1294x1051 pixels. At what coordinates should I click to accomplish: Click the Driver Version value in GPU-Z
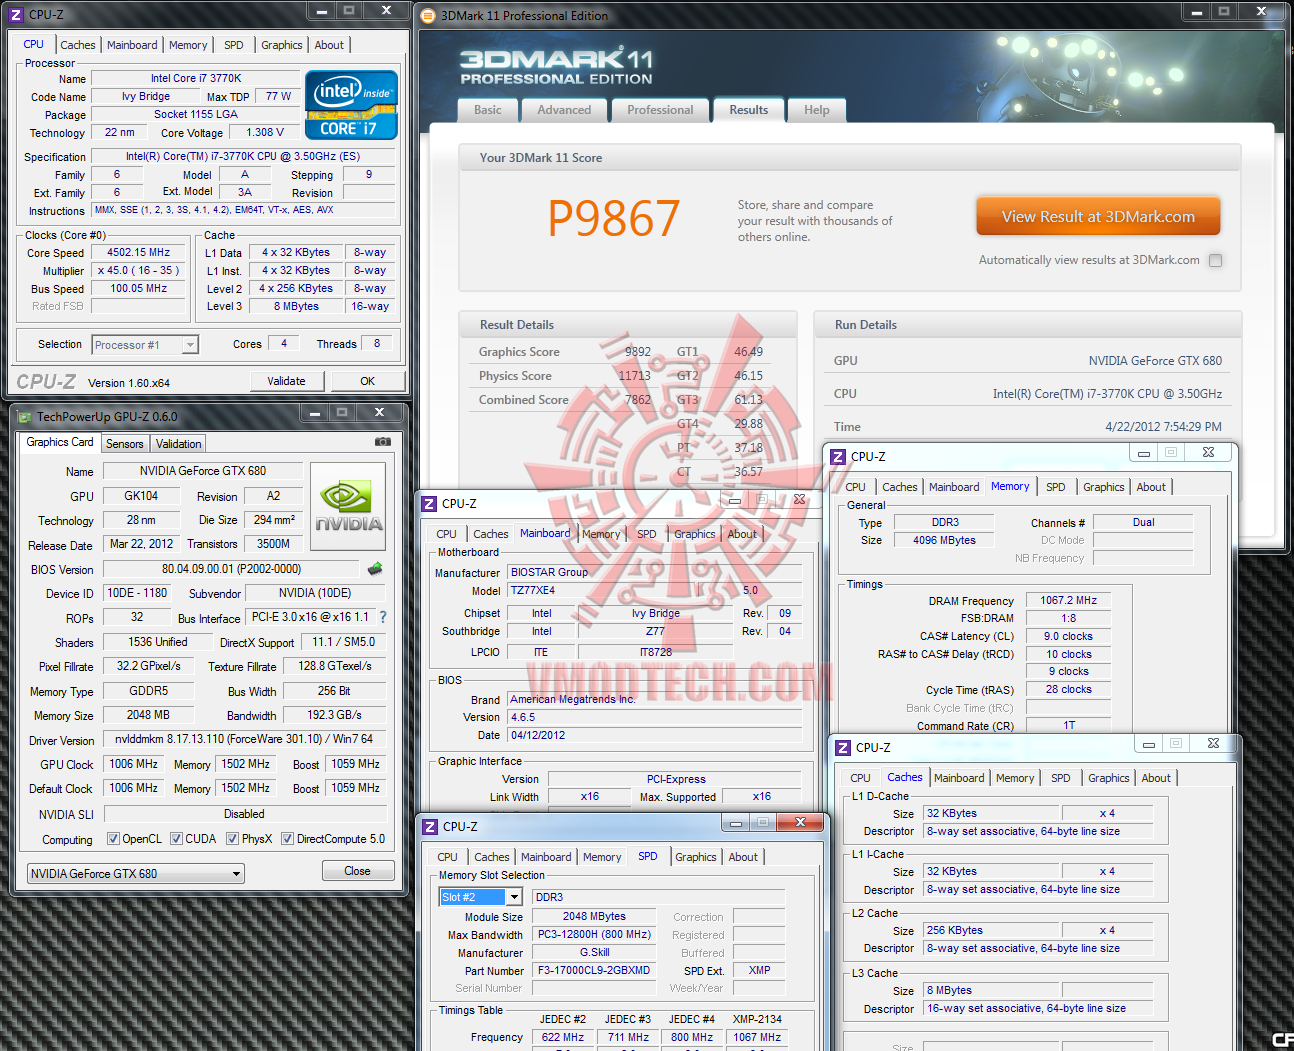coord(244,739)
